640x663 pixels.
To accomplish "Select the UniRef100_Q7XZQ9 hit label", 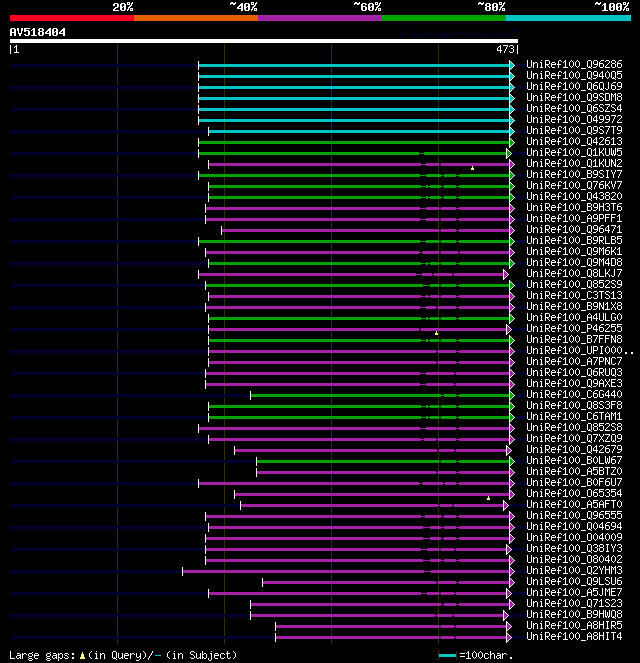I will pos(574,438).
